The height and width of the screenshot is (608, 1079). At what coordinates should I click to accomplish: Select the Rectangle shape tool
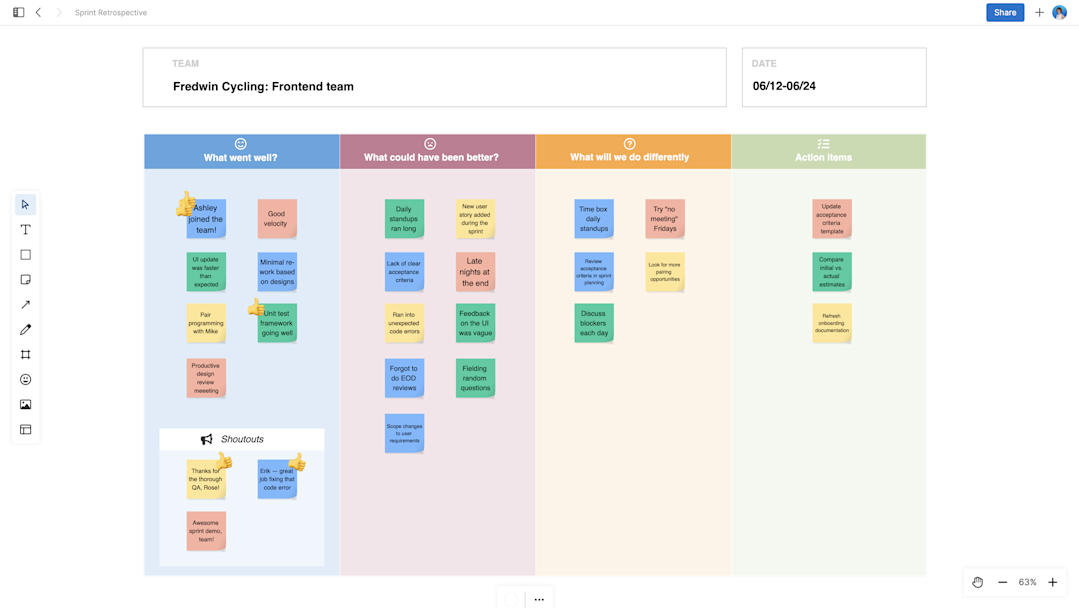[x=25, y=254]
